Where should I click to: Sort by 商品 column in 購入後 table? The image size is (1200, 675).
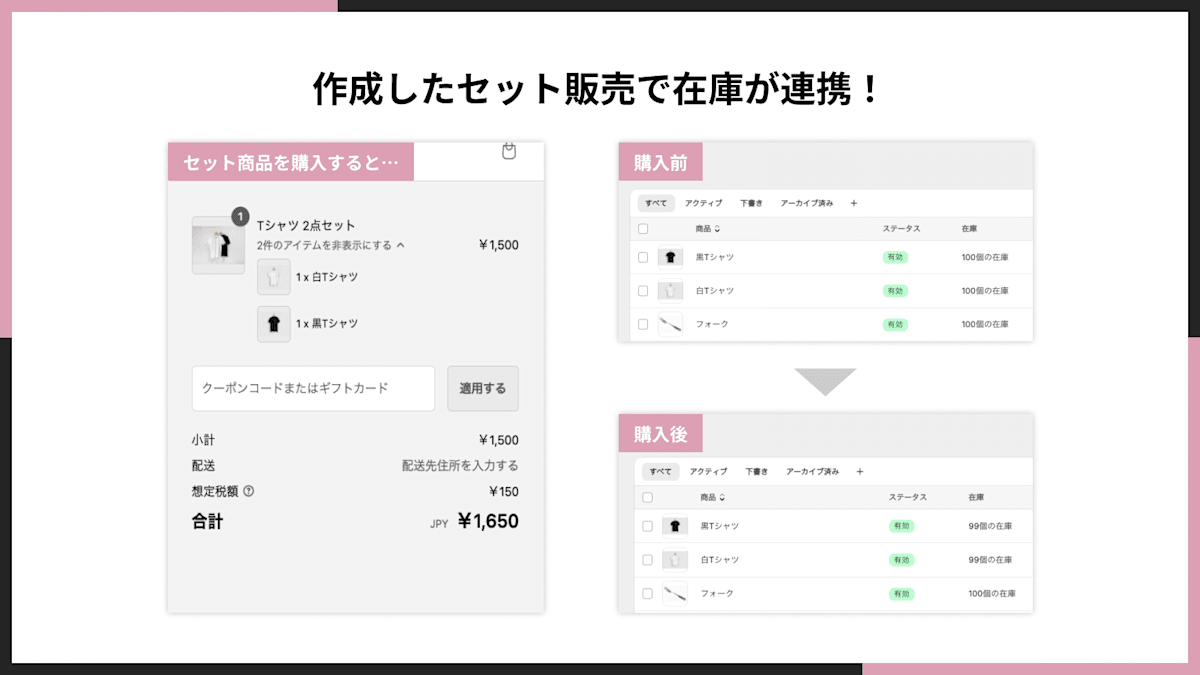[x=712, y=497]
